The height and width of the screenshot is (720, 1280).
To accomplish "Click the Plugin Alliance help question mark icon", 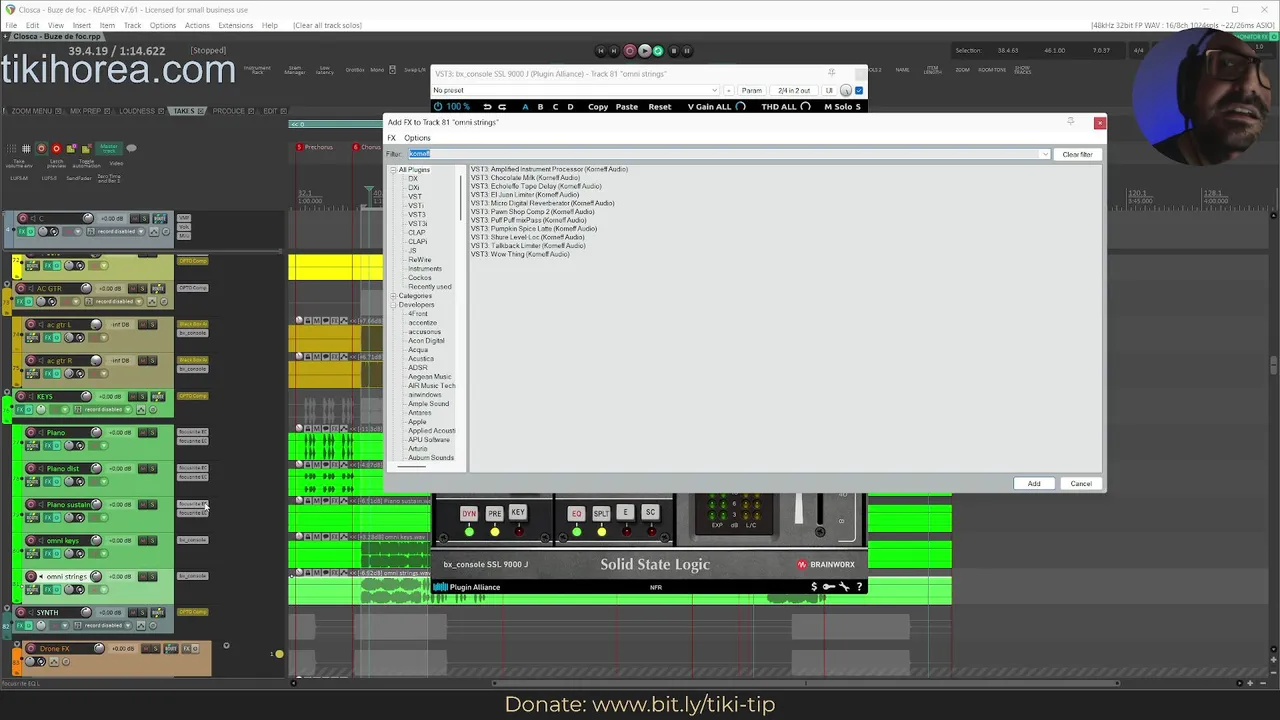I will (859, 587).
